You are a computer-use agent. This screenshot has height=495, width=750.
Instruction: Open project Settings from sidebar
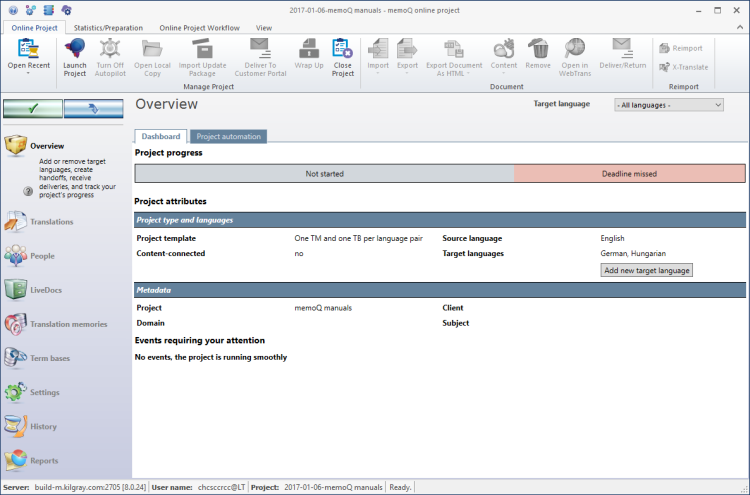click(x=46, y=392)
